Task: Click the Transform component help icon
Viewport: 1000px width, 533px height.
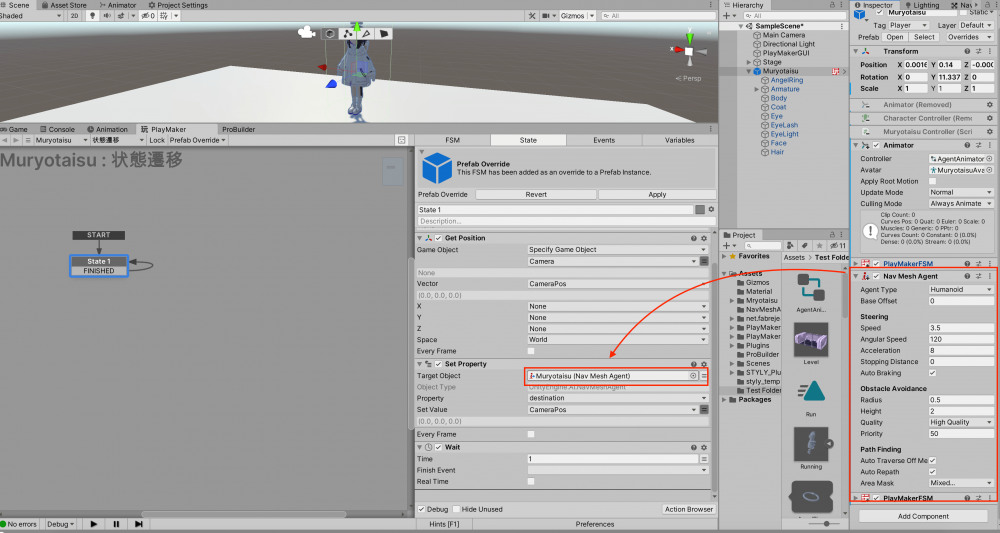Action: (x=967, y=51)
